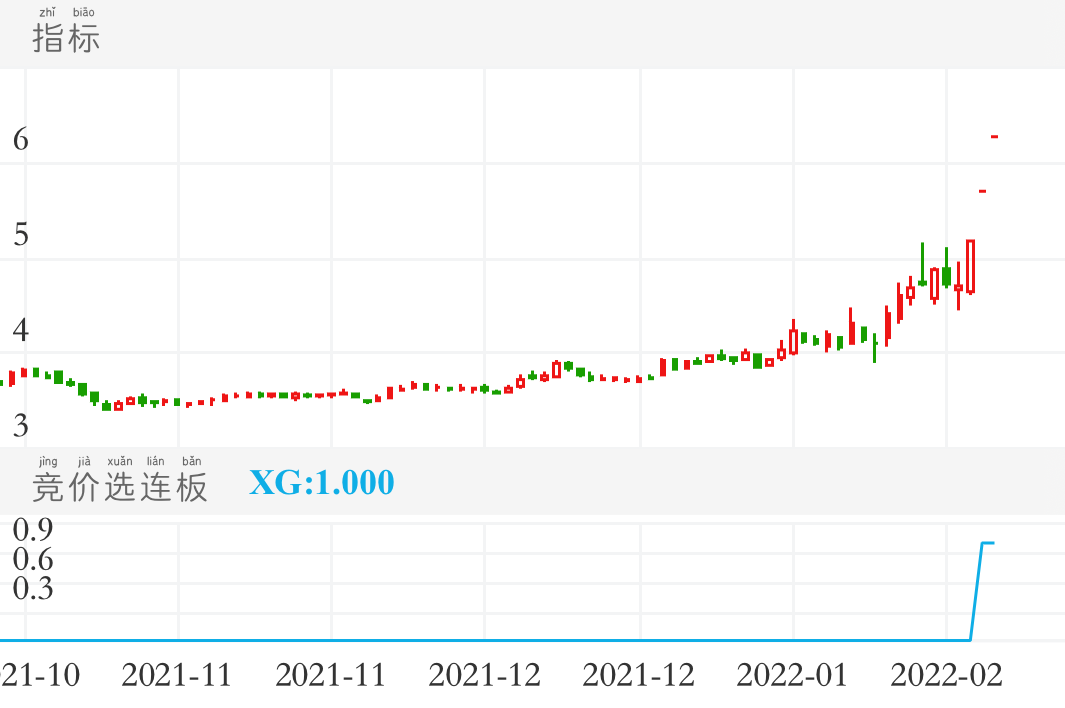Select price axis label 3
The image size is (1065, 708).
coord(20,425)
